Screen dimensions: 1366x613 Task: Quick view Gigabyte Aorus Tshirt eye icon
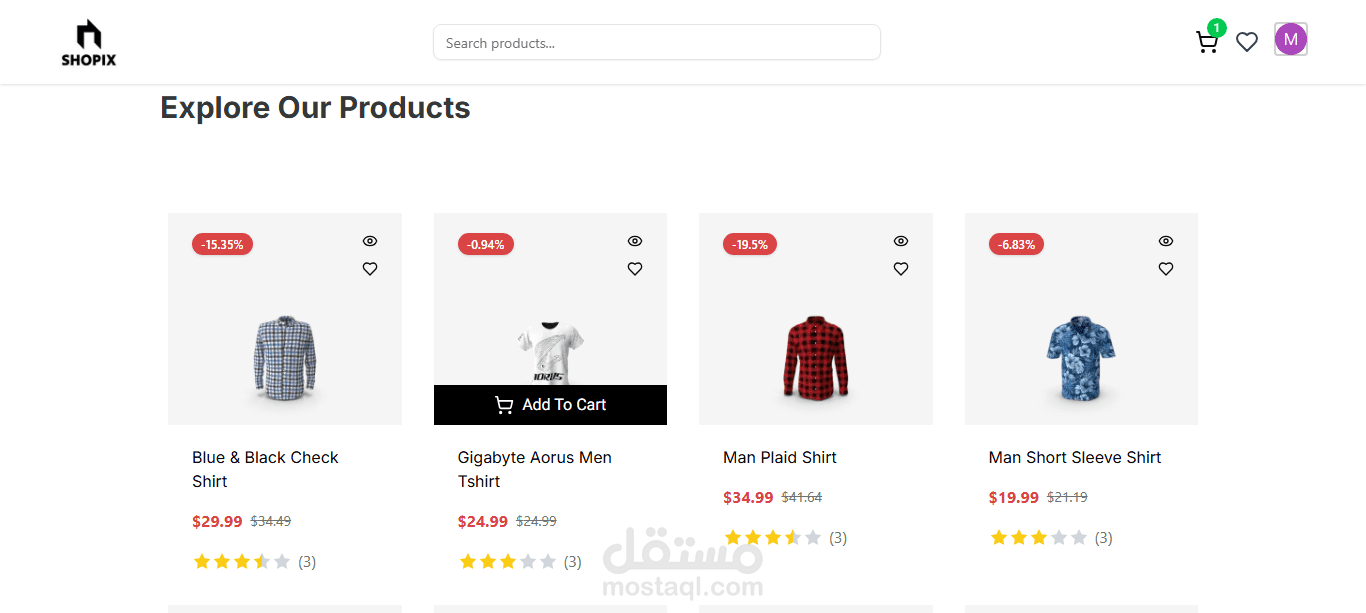coord(635,241)
